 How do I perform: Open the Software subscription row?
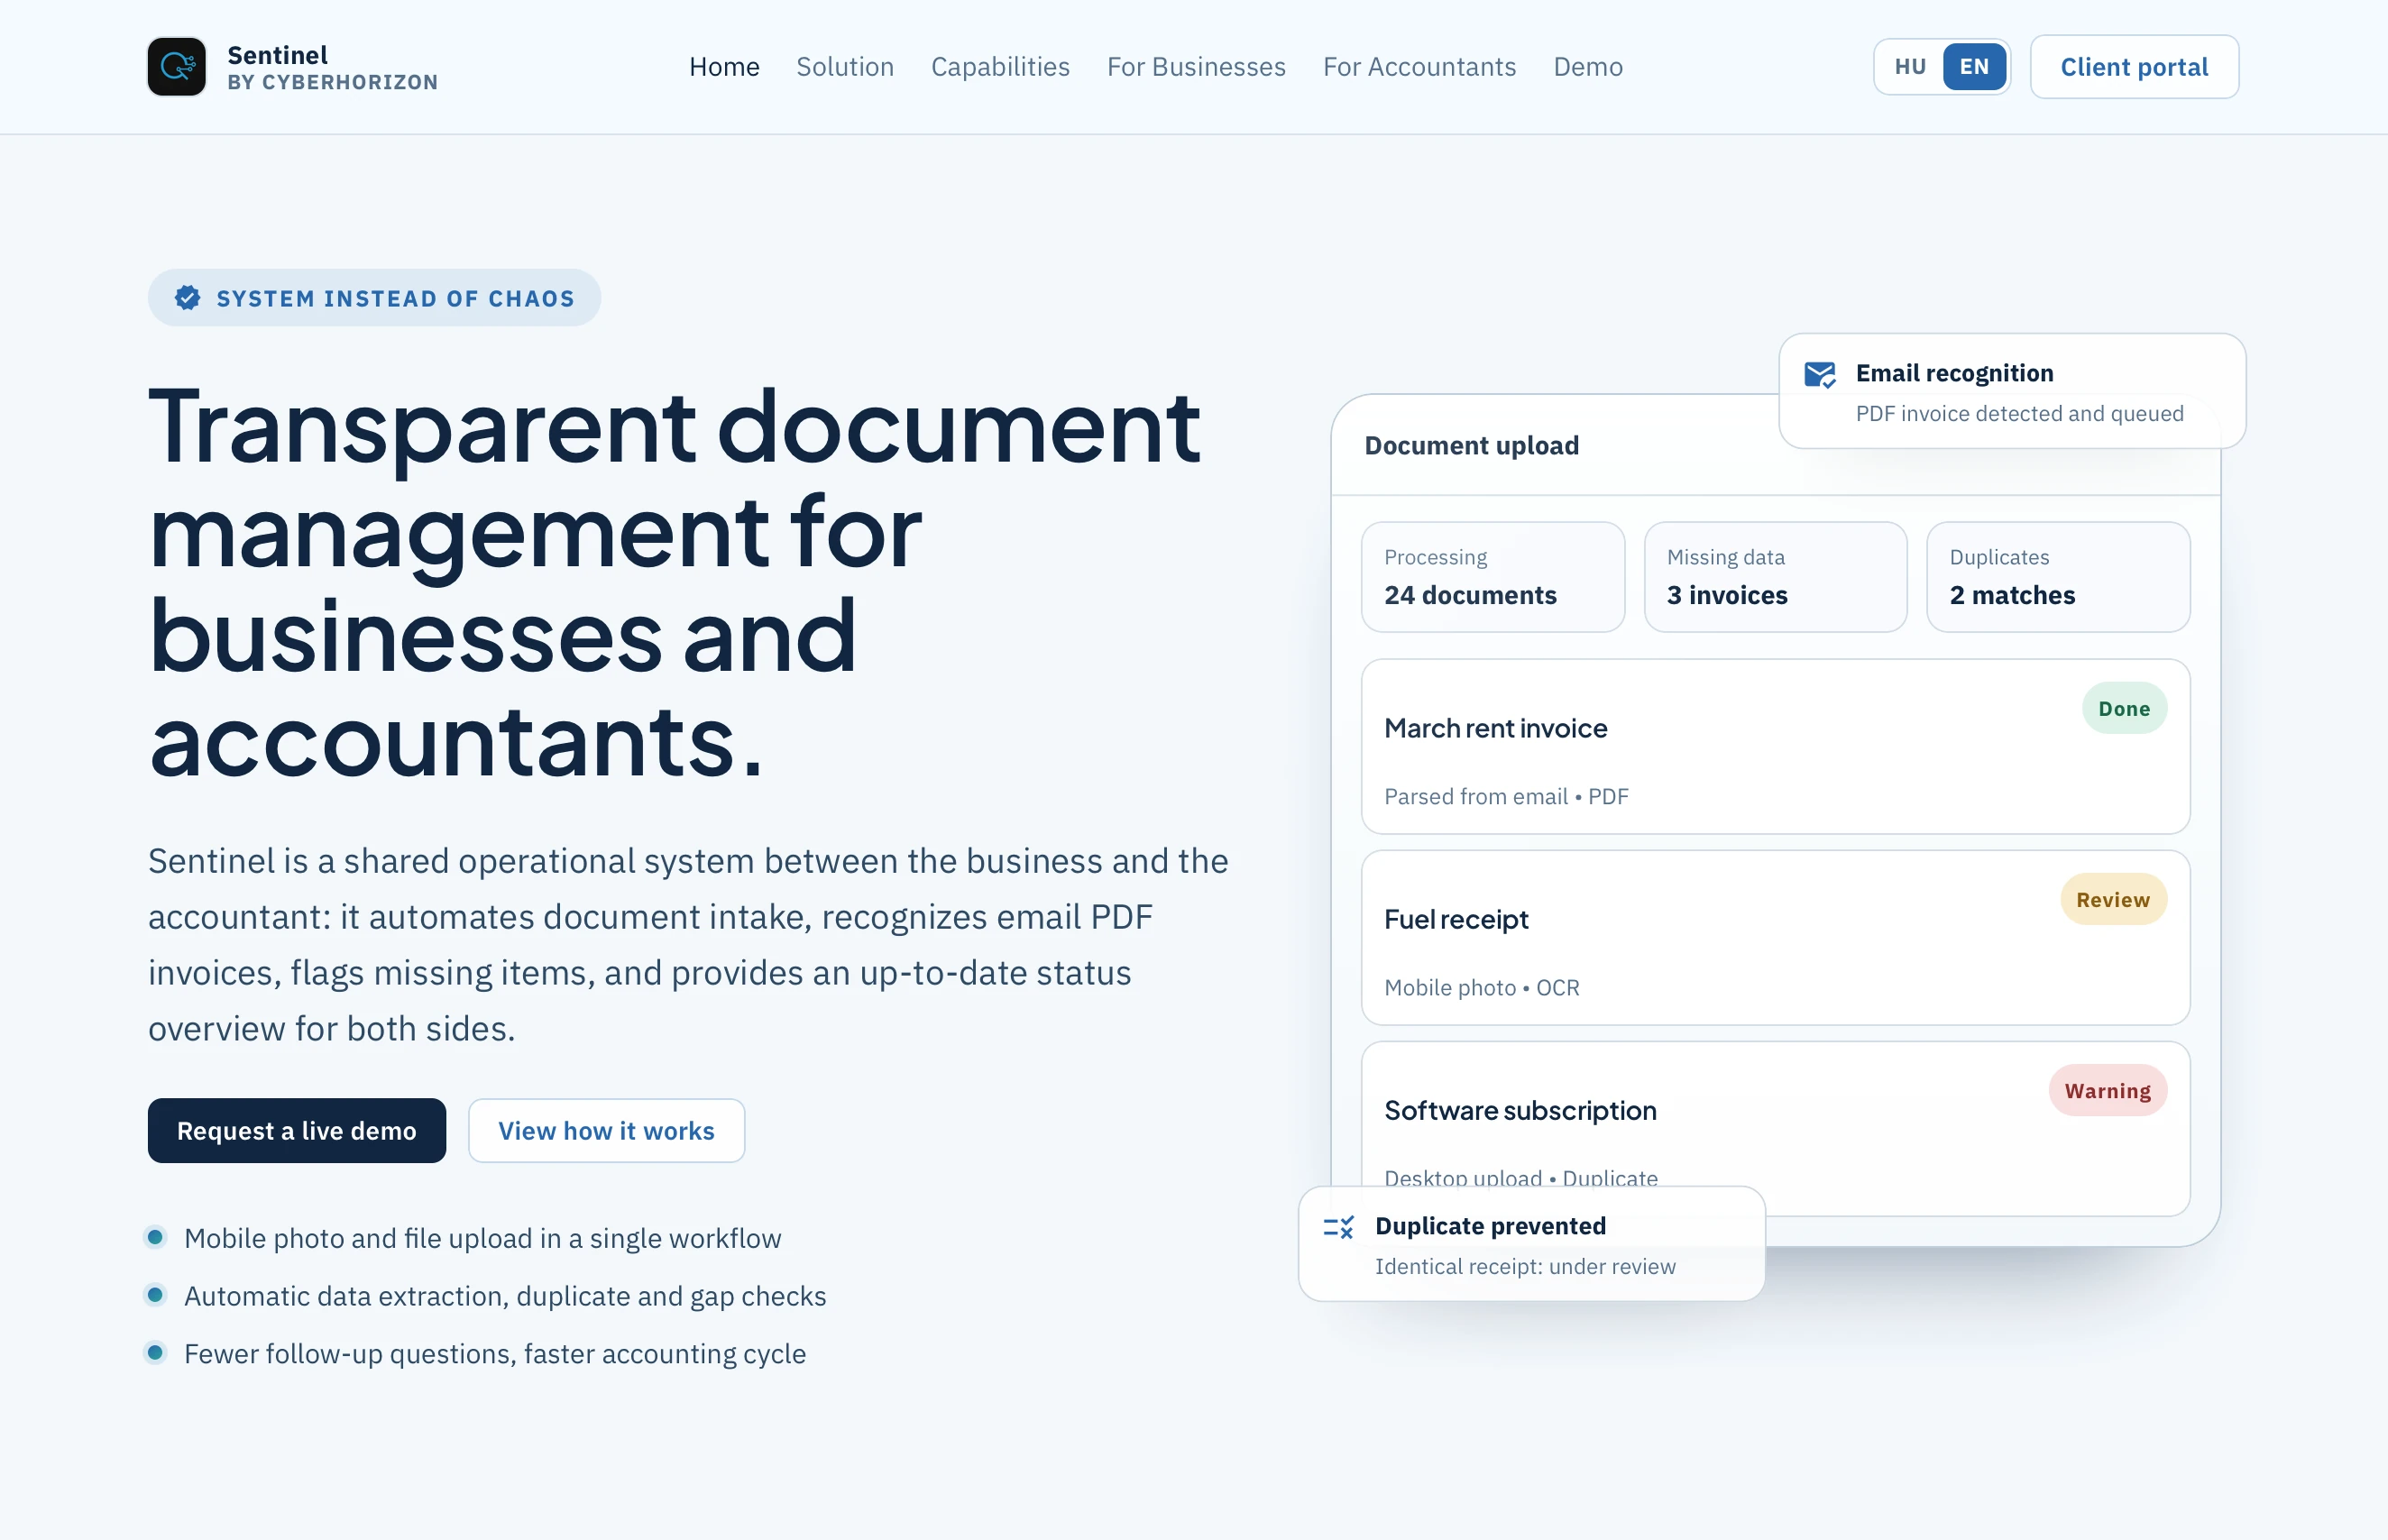tap(1775, 1129)
